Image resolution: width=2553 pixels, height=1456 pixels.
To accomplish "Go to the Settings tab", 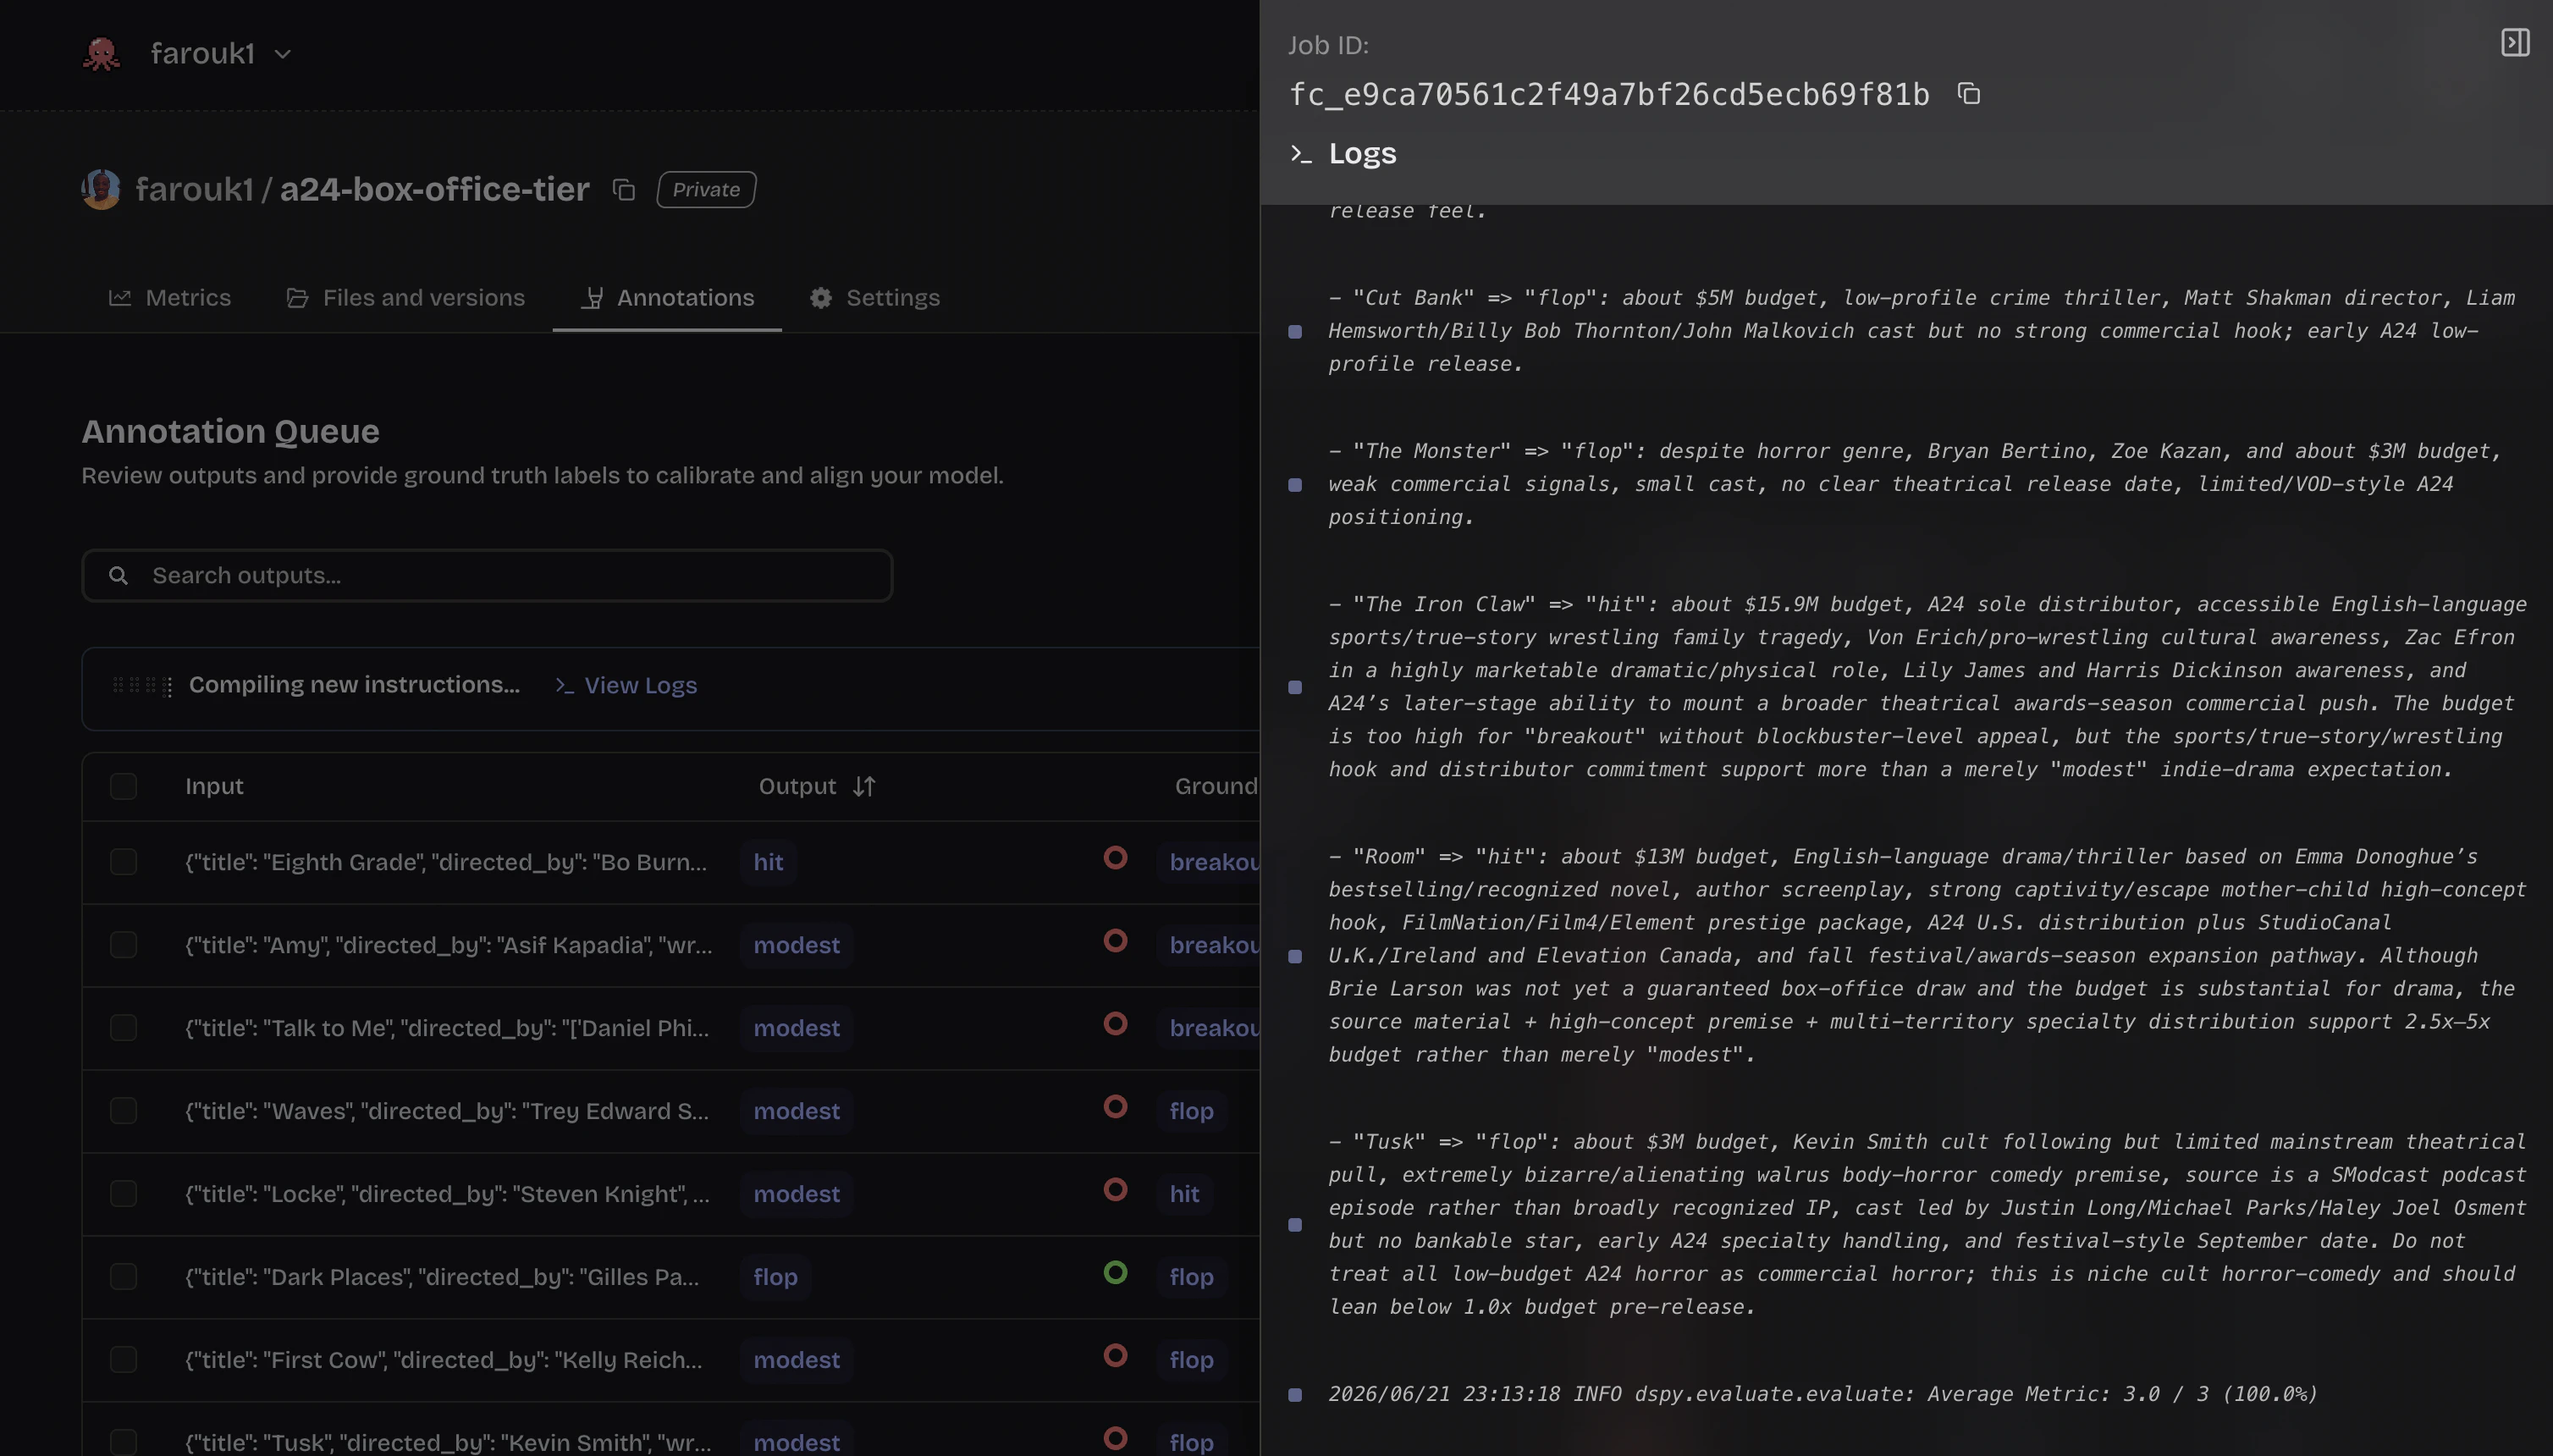I will [875, 297].
